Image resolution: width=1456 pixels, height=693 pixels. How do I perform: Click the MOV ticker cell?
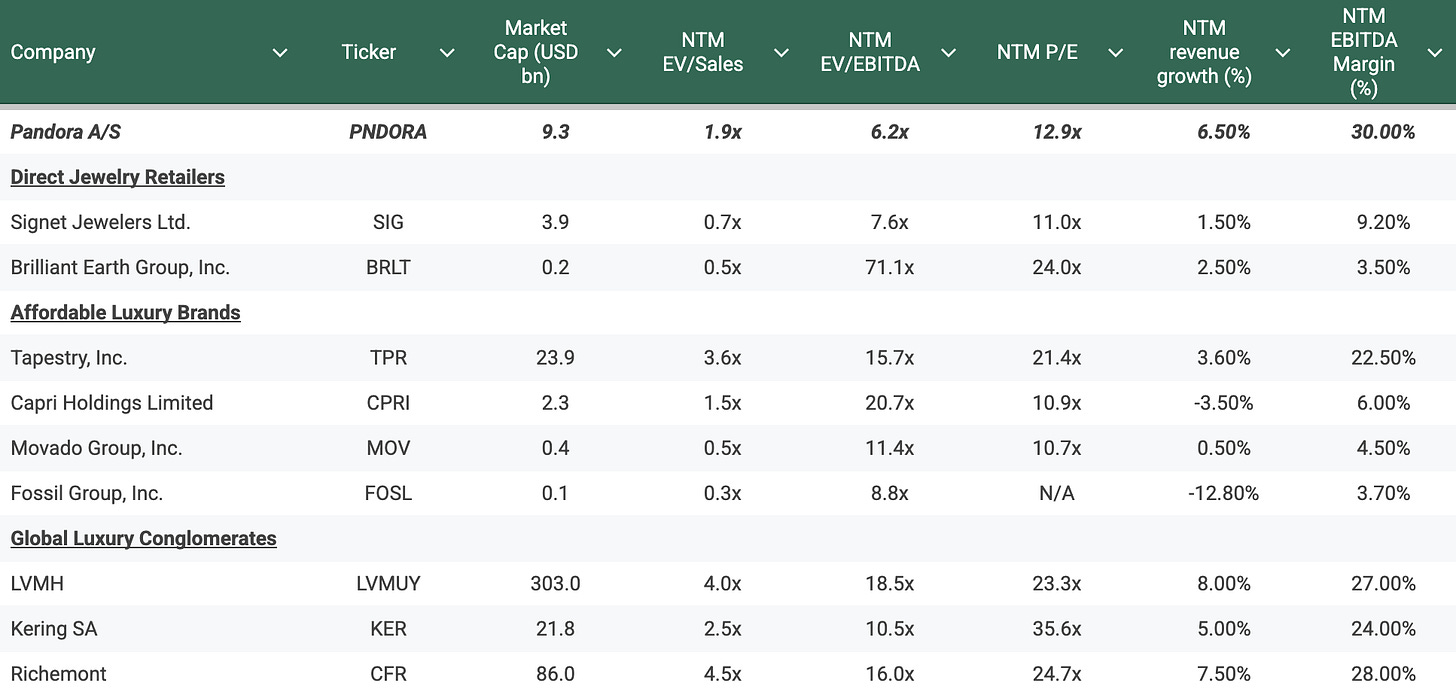(388, 448)
